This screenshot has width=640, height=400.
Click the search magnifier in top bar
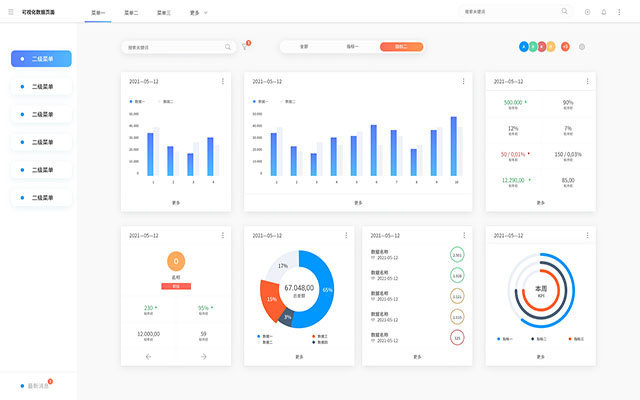coord(564,12)
